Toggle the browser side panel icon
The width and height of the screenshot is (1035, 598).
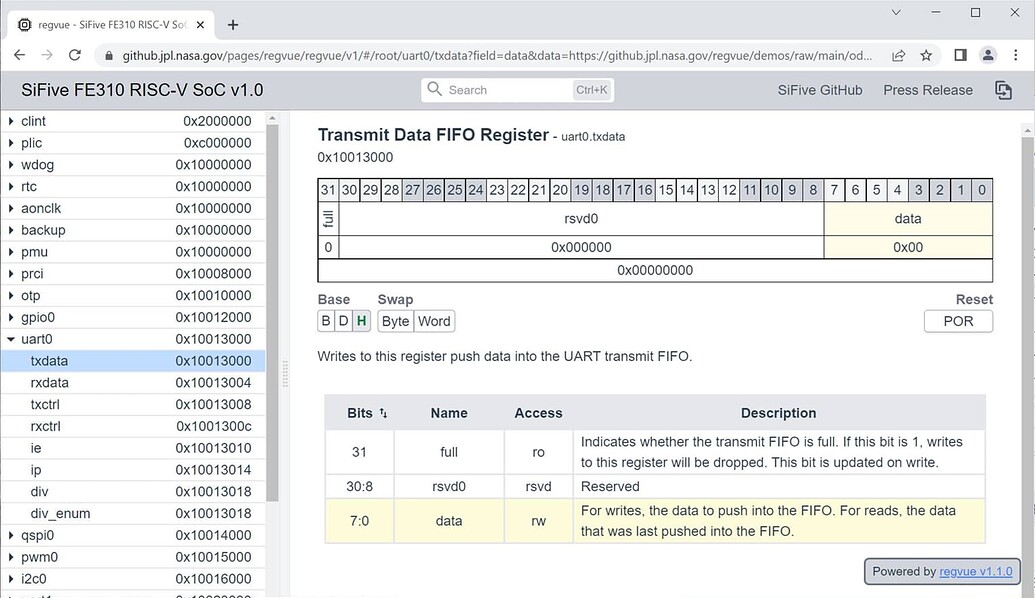click(x=959, y=55)
